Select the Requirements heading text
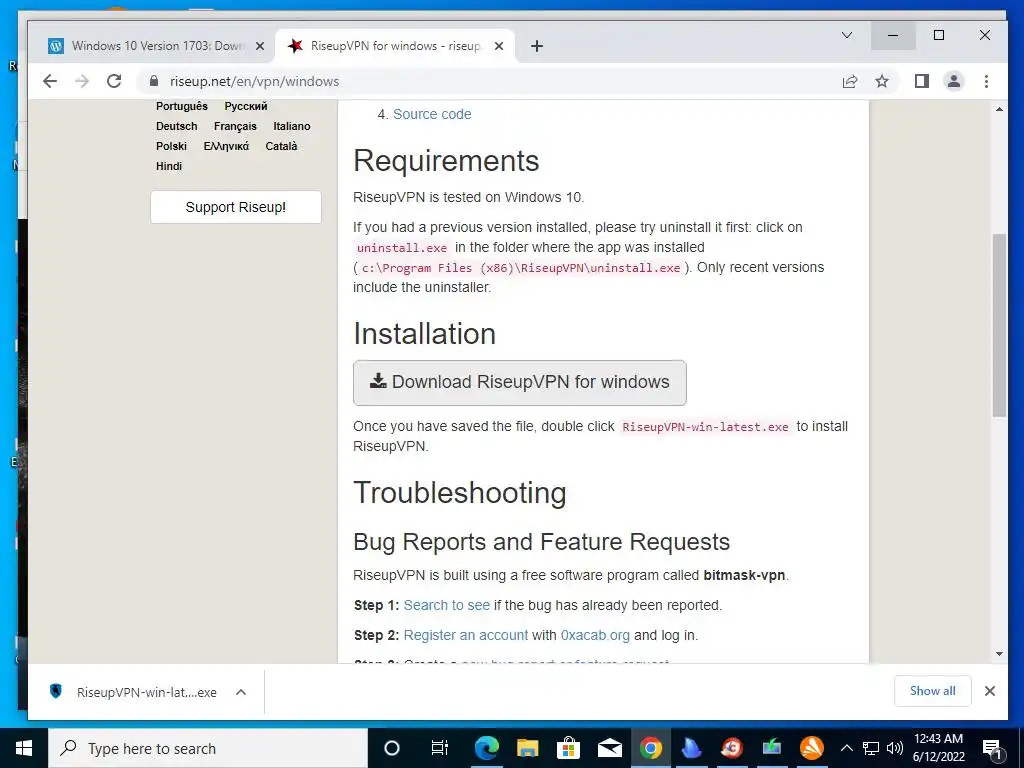This screenshot has width=1024, height=768. point(446,161)
